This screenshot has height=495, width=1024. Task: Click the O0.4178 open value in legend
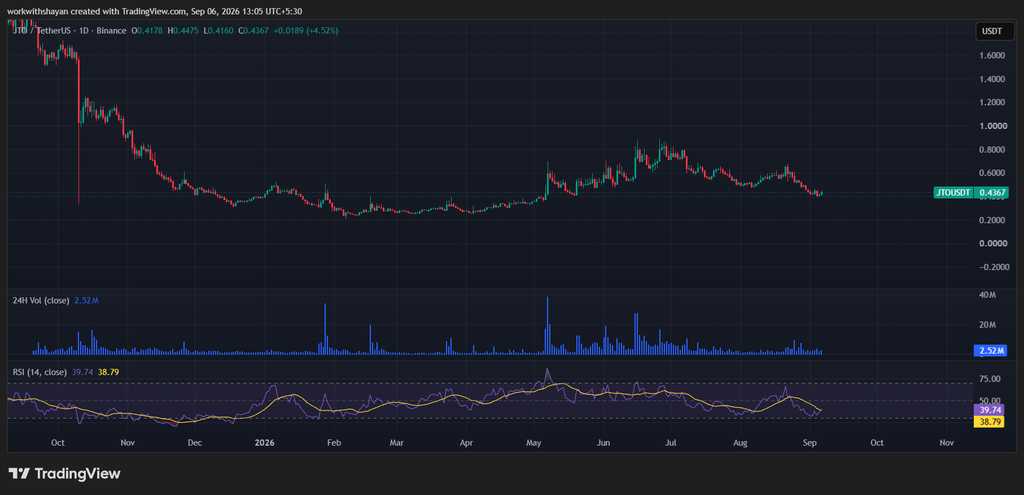[x=148, y=31]
